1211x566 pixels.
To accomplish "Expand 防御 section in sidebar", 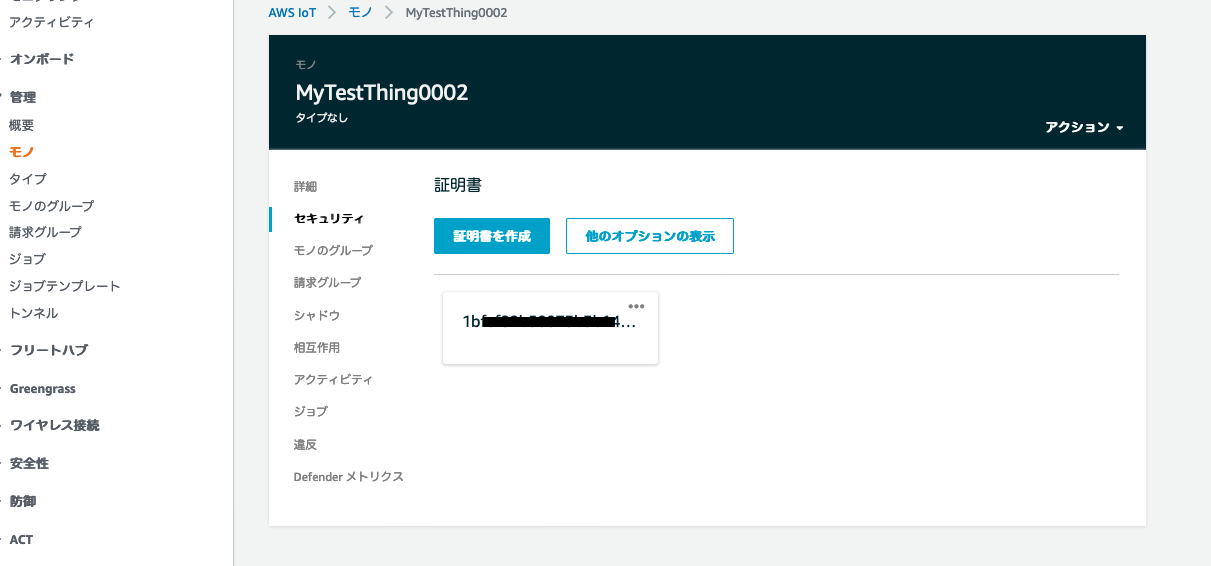I will [23, 501].
